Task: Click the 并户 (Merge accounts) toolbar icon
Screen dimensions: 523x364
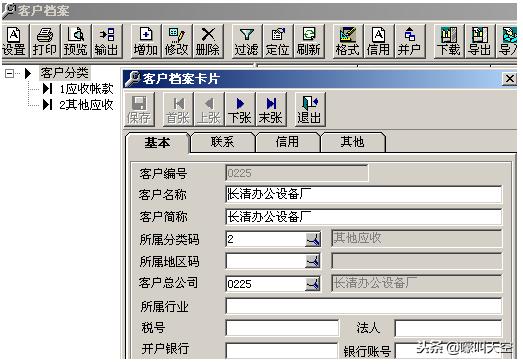Action: pos(410,41)
